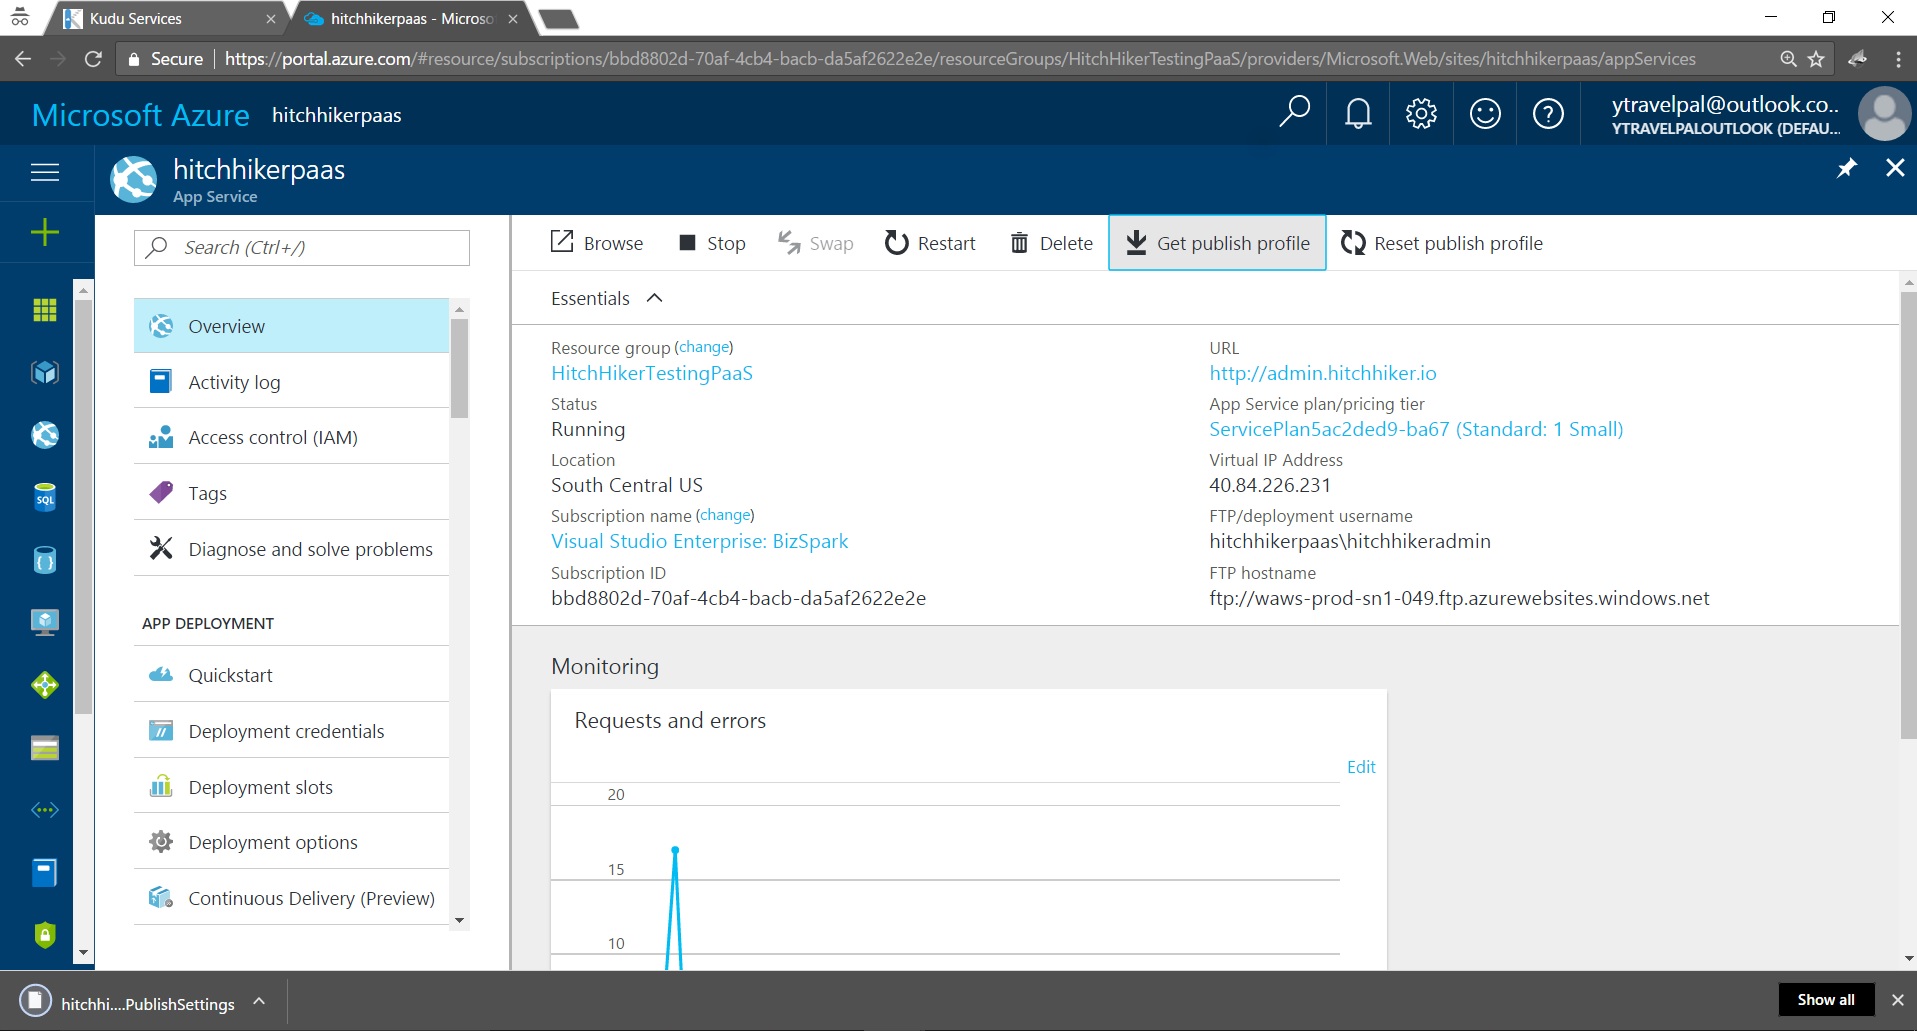Viewport: 1917px width, 1031px height.
Task: Open HitchHikerTestingPaaS resource group link
Action: tap(652, 373)
